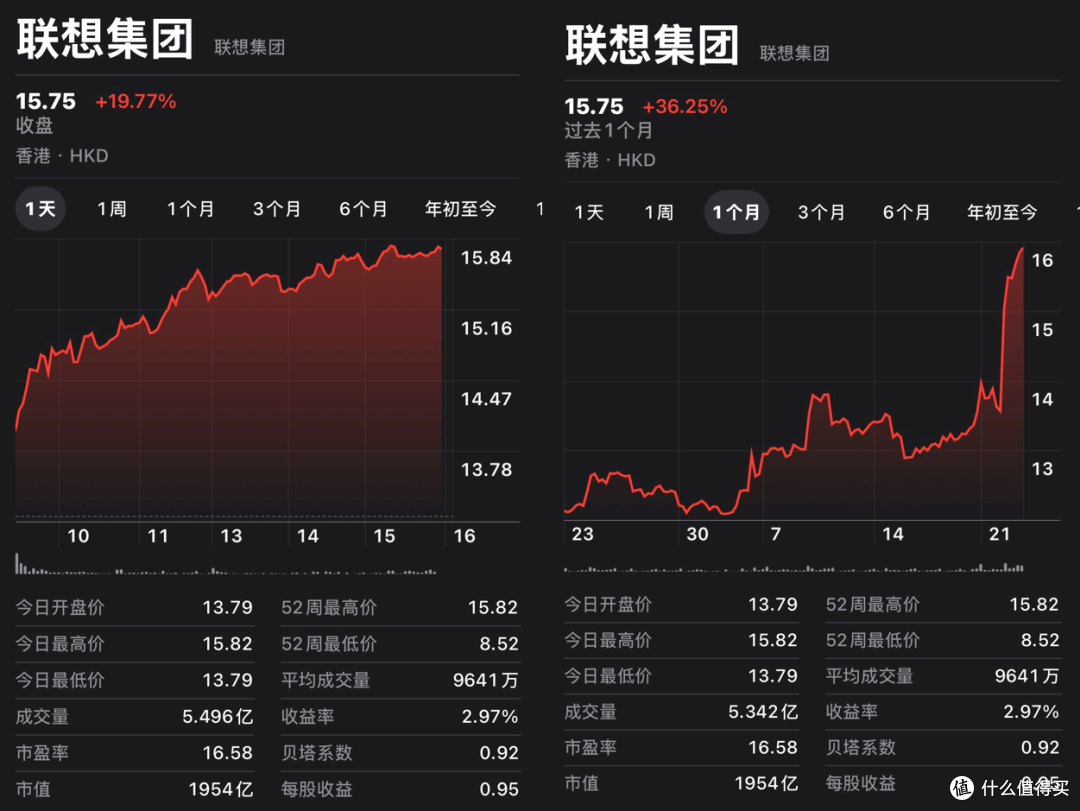The width and height of the screenshot is (1080, 811).
Task: Click 16 price axis label on right chart
Action: tap(1042, 260)
